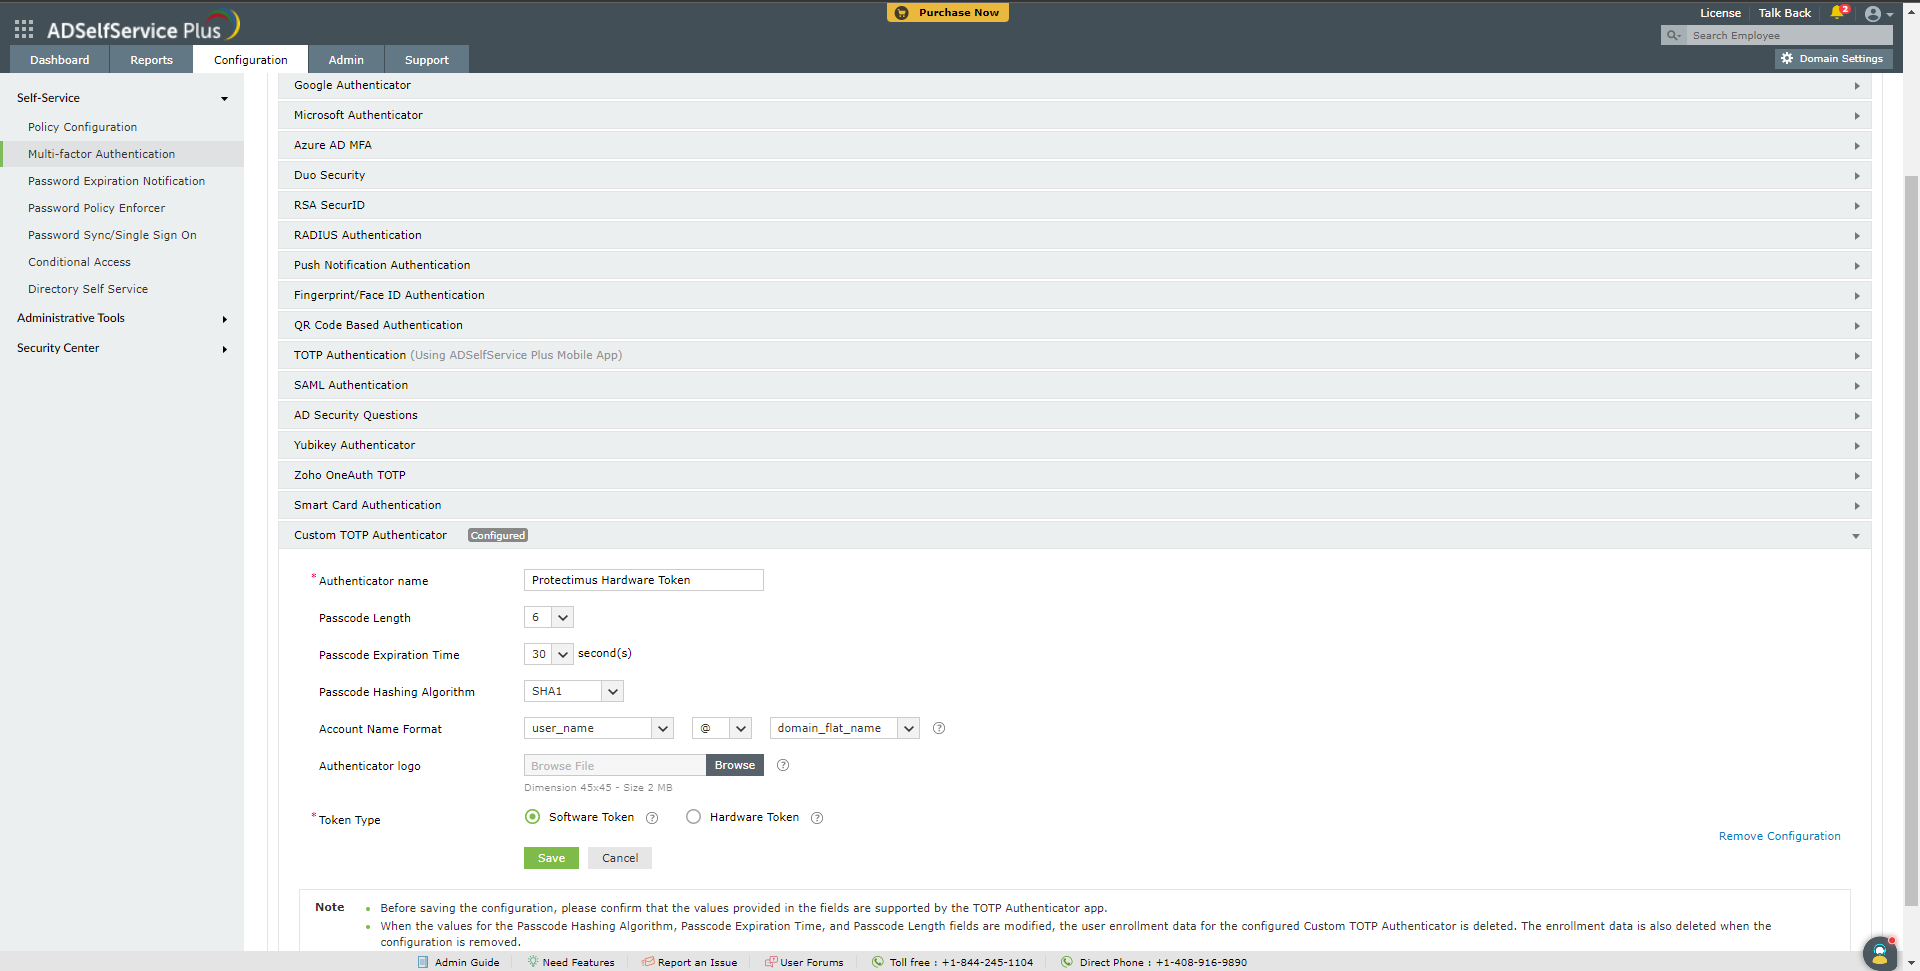The height and width of the screenshot is (971, 1920).
Task: Click the Purchase Now cart icon
Action: coord(902,13)
